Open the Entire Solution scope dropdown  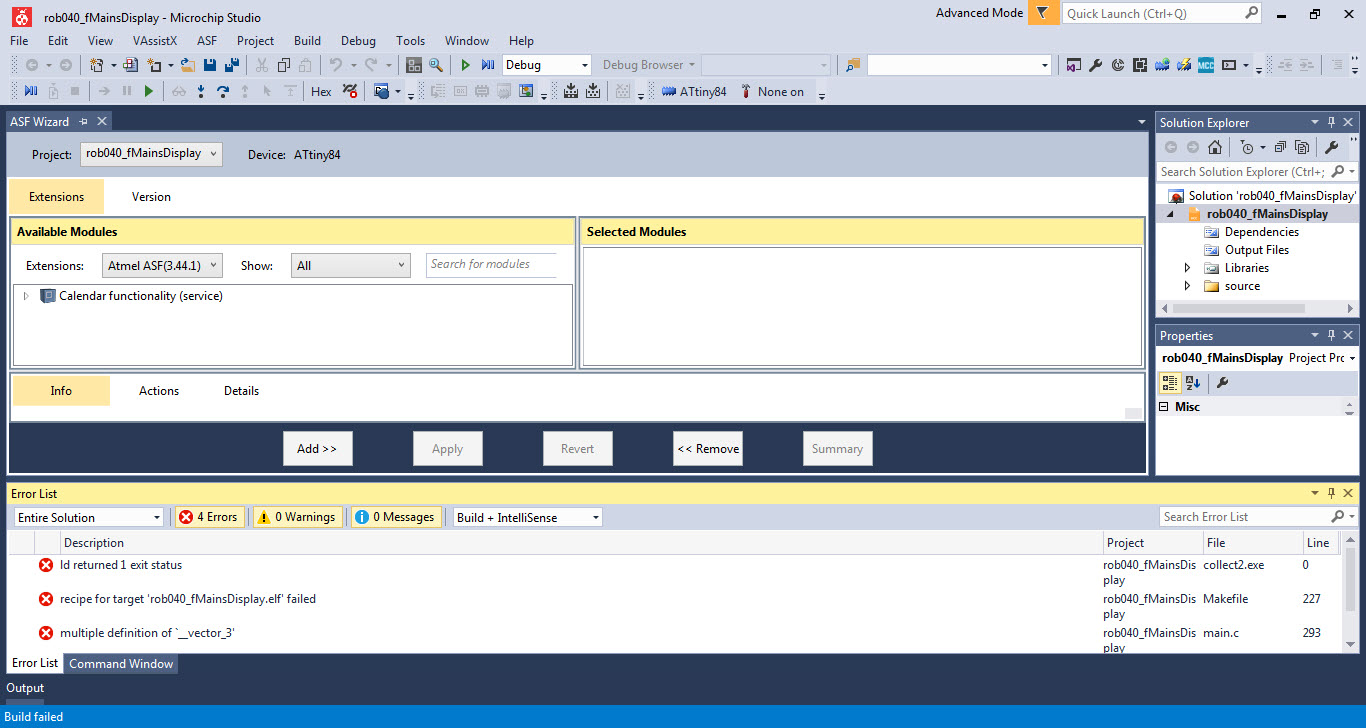point(89,517)
